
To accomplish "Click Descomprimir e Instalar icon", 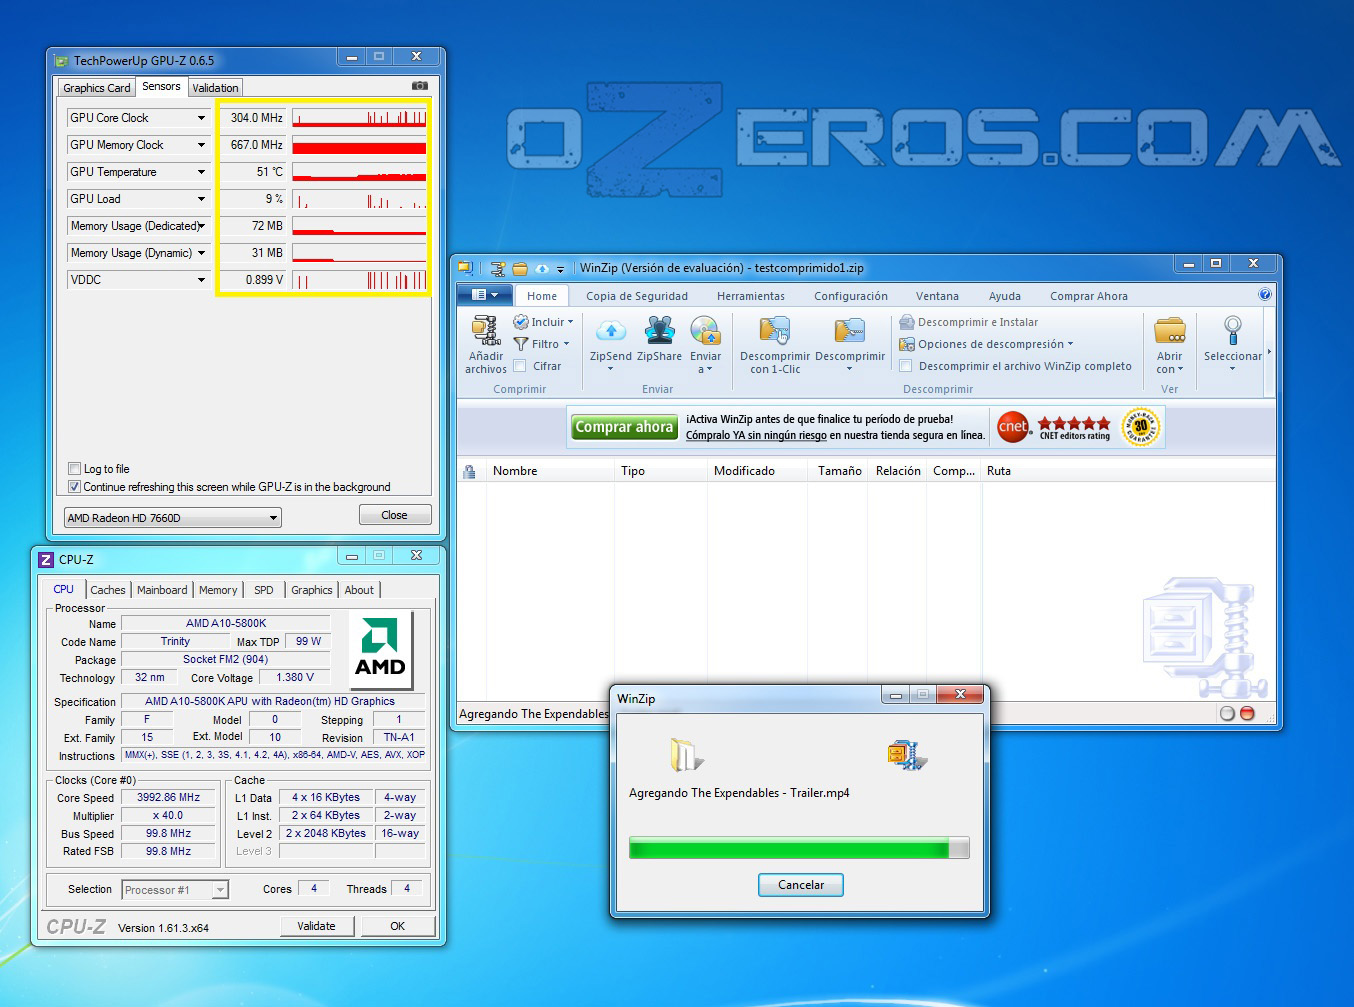I will [907, 322].
